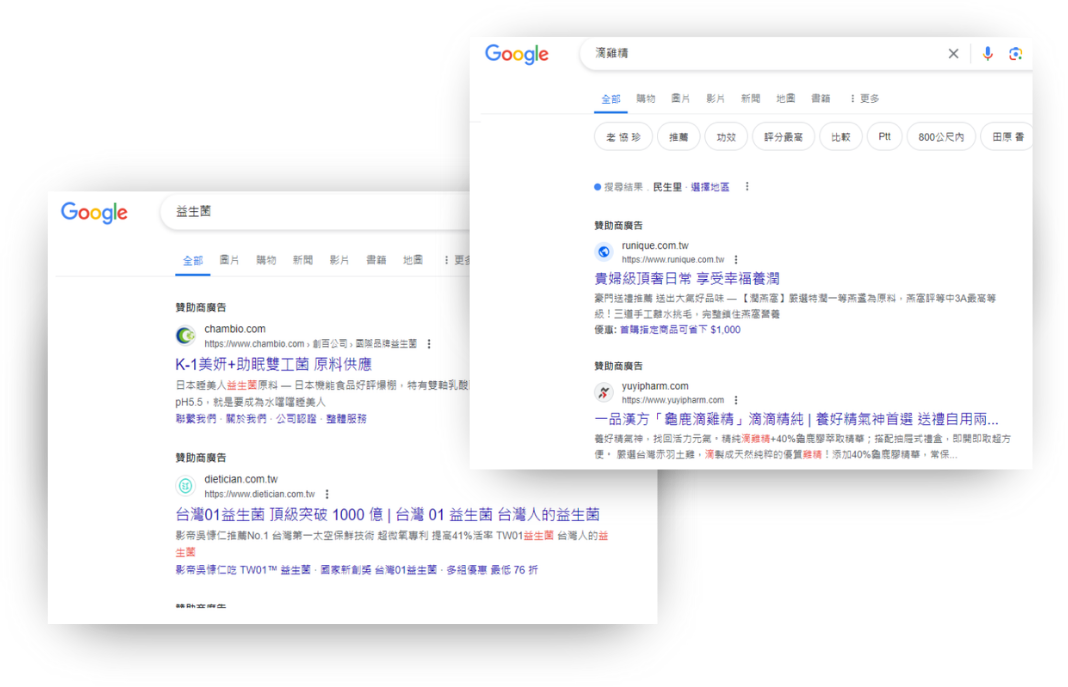The width and height of the screenshot is (1068, 687).
Task: Click 老協珍 filter chip
Action: tap(623, 137)
